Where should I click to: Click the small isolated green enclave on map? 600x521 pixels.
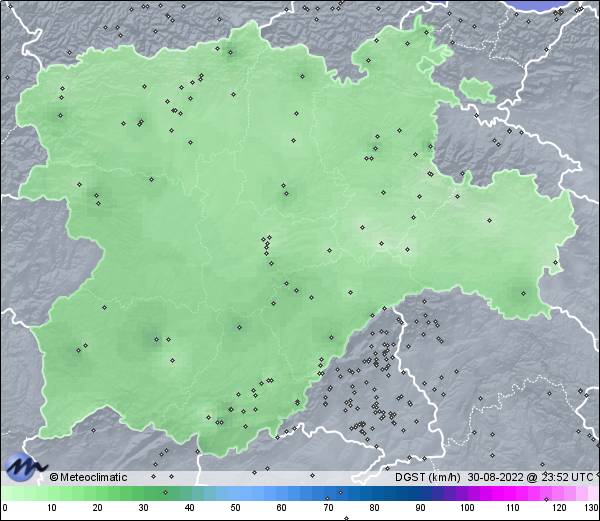(478, 89)
